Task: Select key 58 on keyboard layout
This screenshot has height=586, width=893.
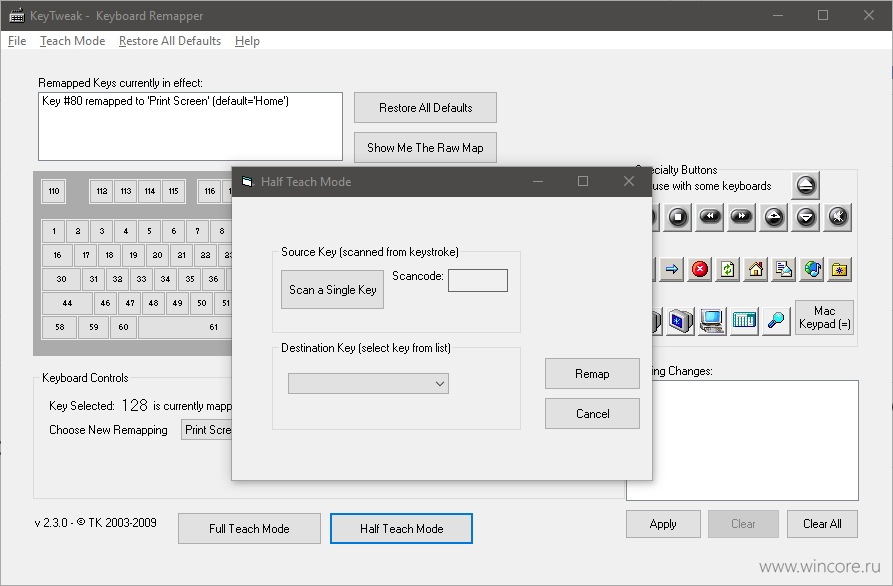Action: pyautogui.click(x=59, y=327)
